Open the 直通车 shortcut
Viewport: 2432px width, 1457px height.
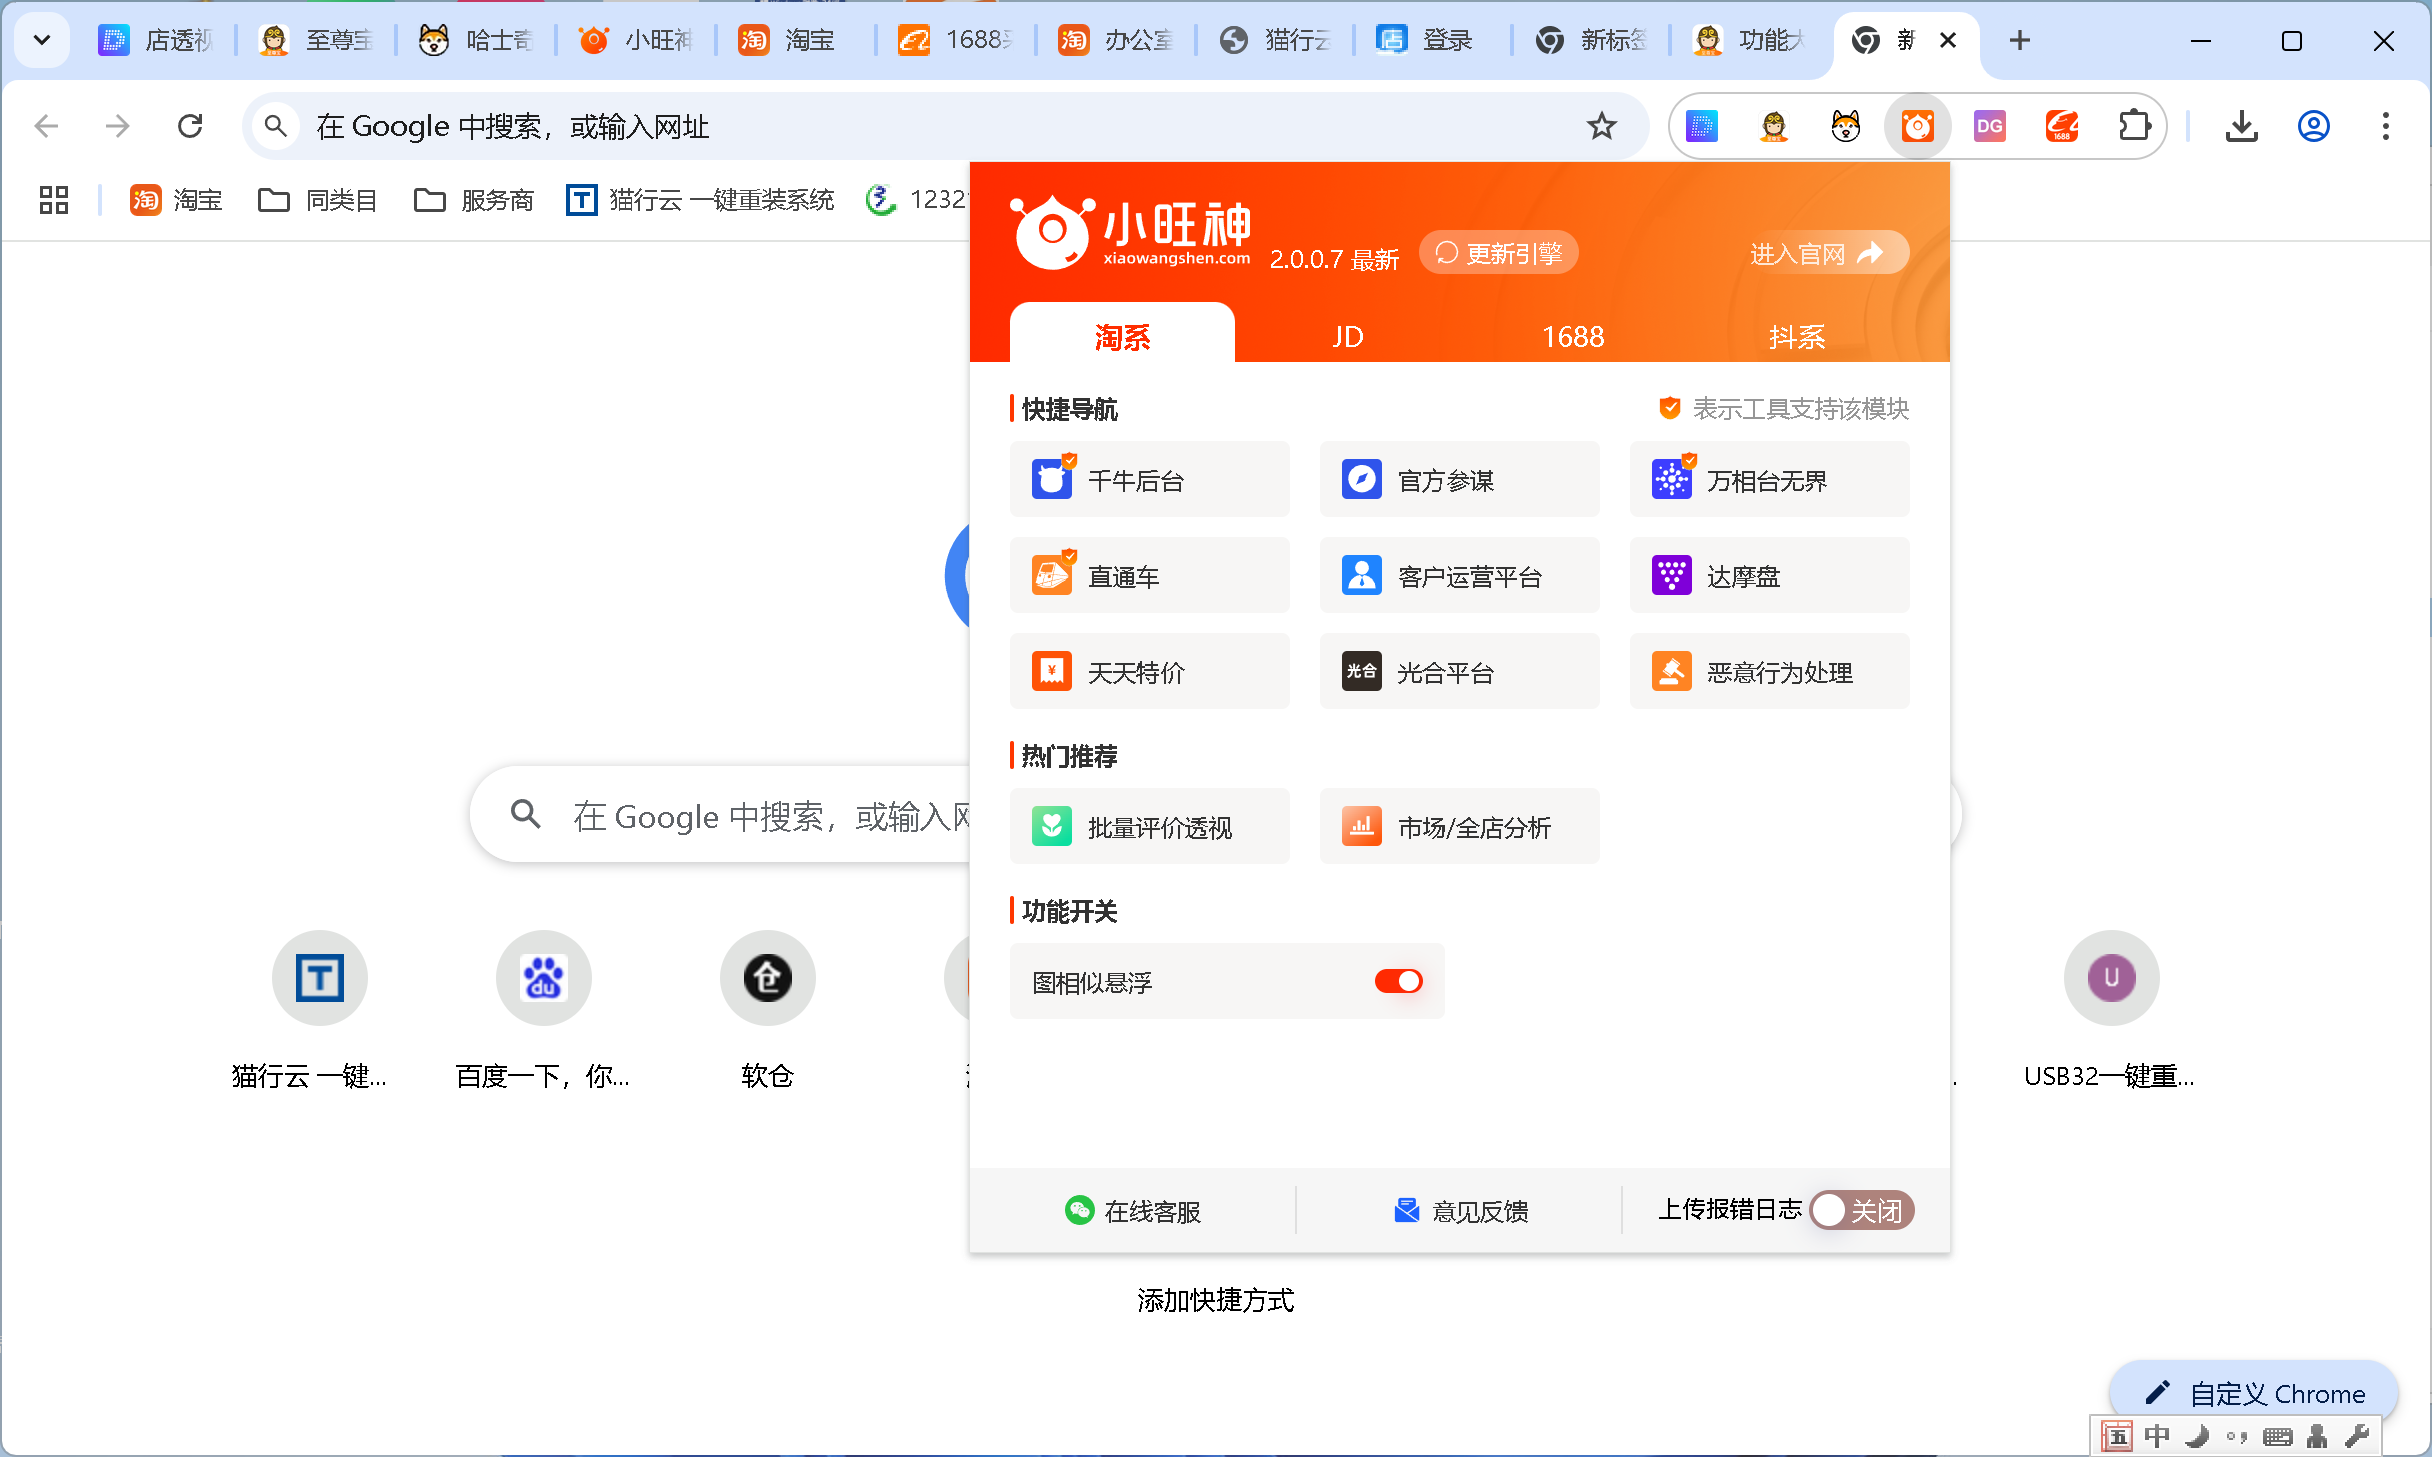[1149, 575]
